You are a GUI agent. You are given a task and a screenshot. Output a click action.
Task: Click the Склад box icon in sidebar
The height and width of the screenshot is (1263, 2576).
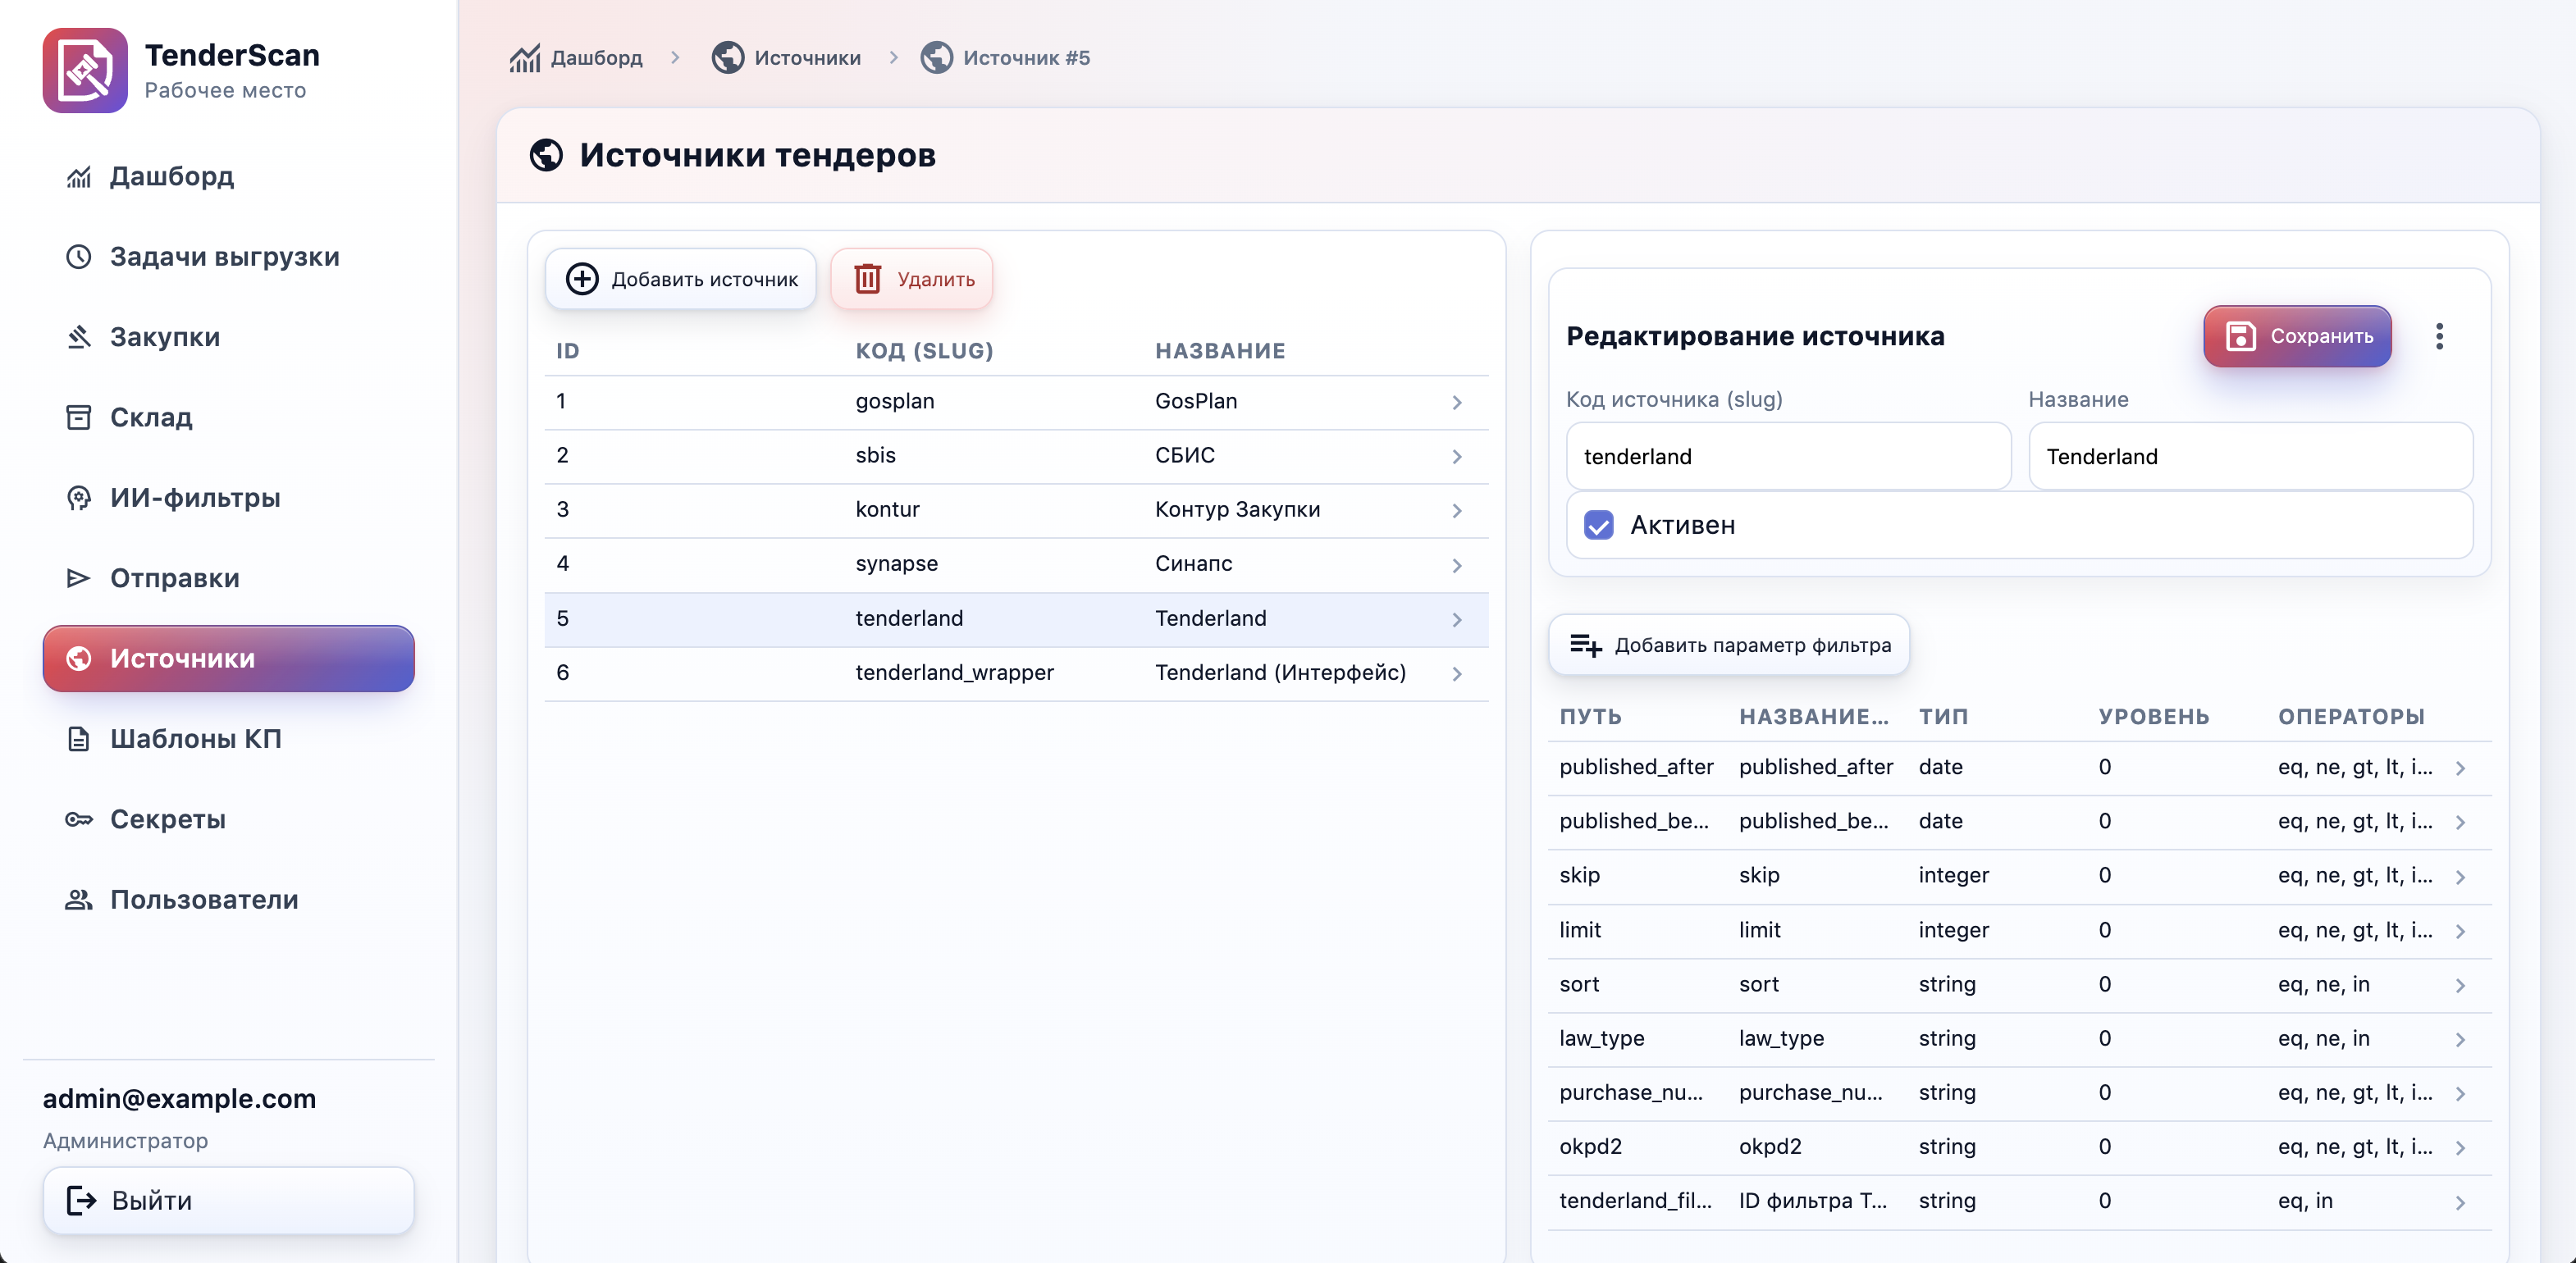point(79,417)
